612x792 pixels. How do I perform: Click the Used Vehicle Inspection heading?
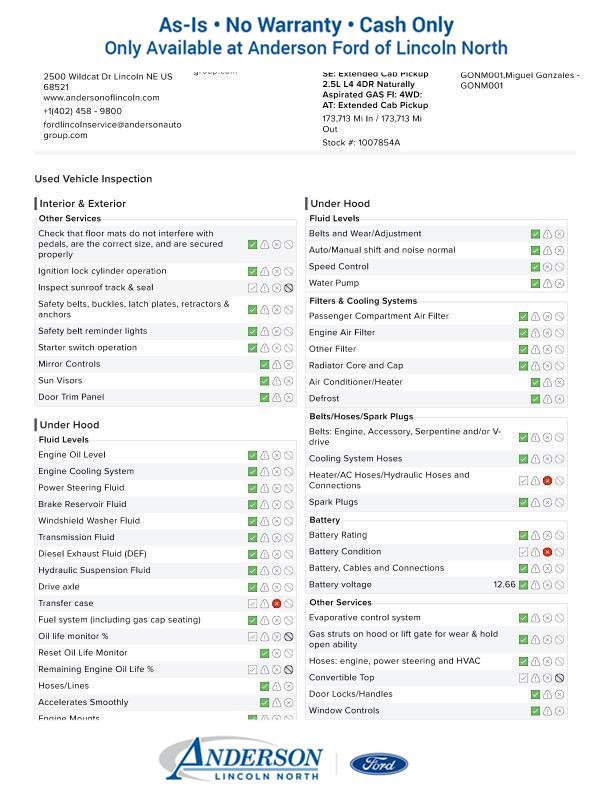pyautogui.click(x=93, y=179)
